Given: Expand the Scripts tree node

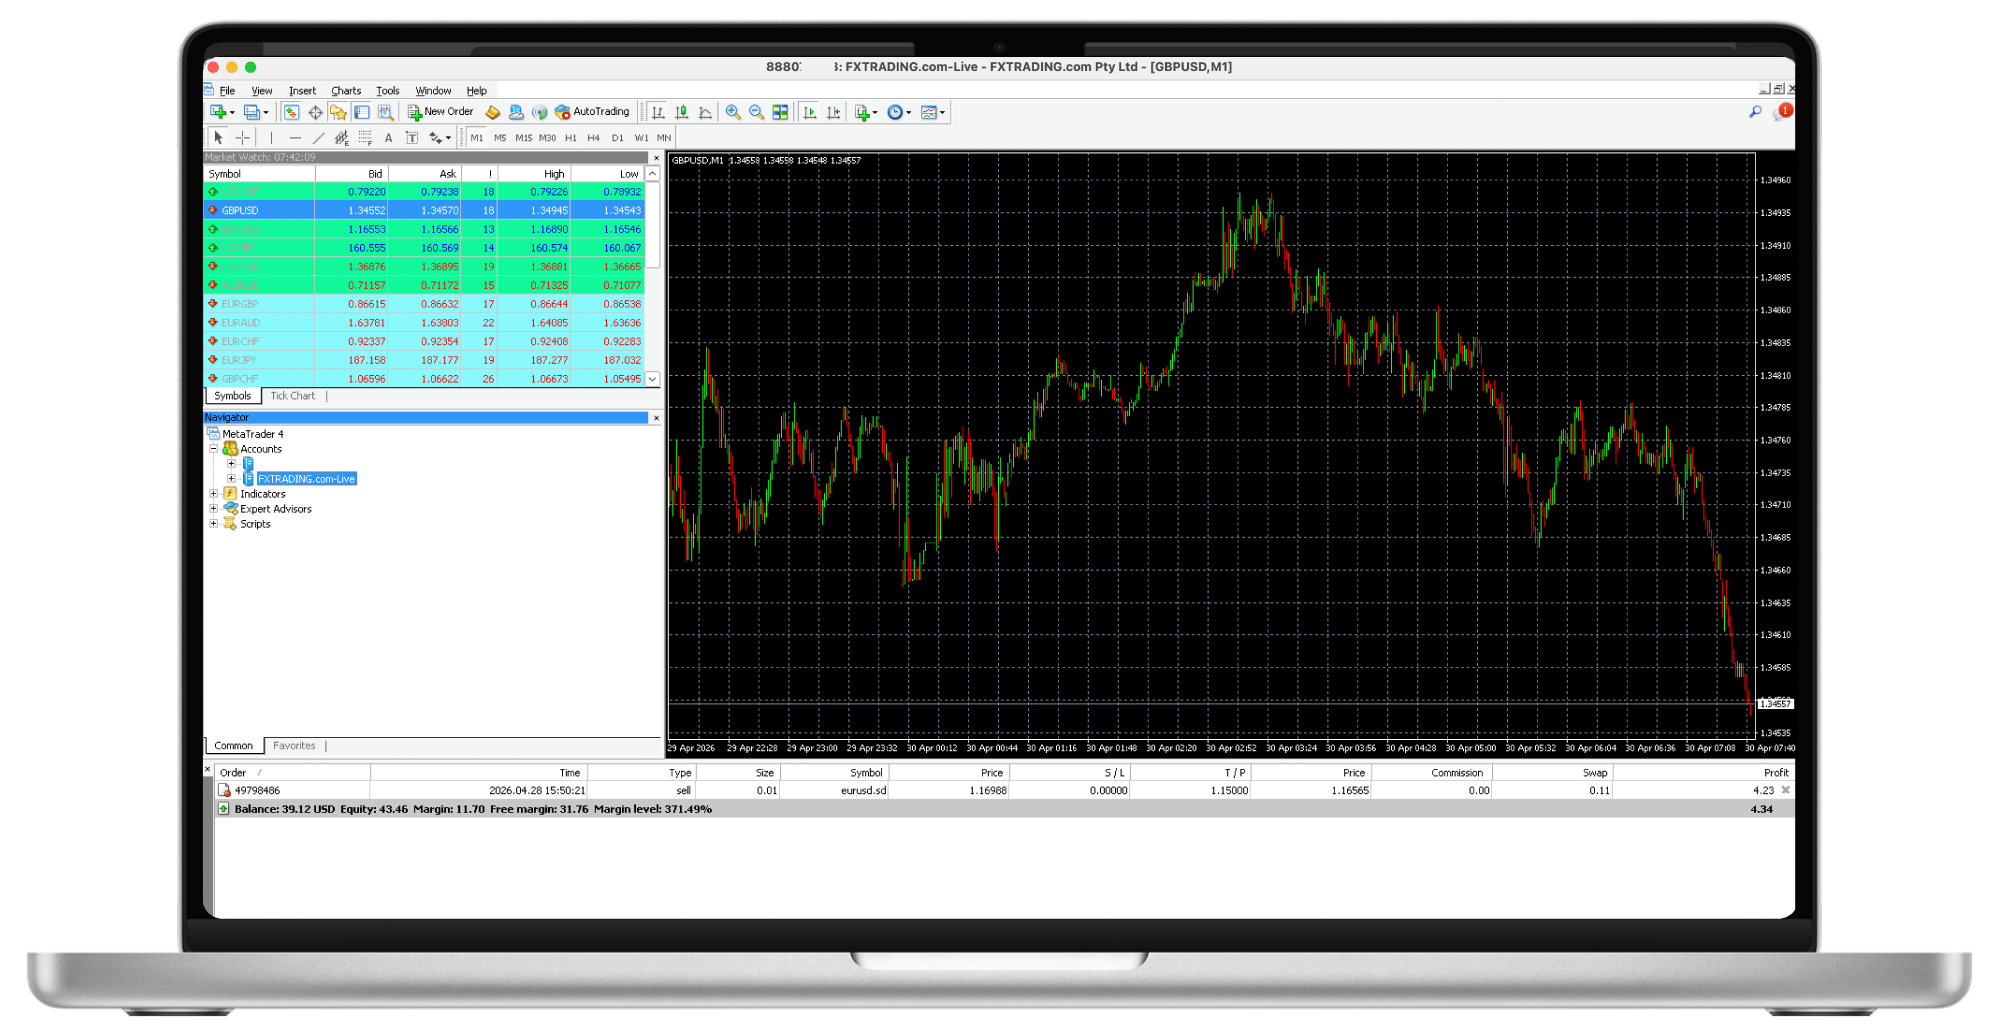Looking at the screenshot, I should pyautogui.click(x=213, y=524).
